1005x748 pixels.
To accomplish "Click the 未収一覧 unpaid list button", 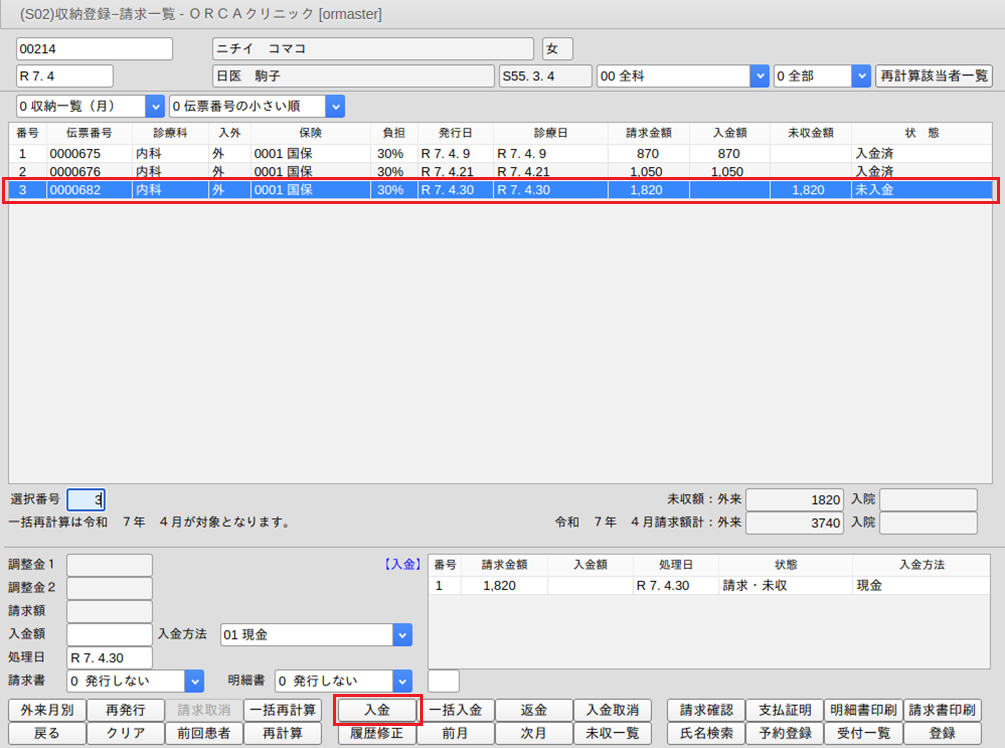I will [612, 733].
